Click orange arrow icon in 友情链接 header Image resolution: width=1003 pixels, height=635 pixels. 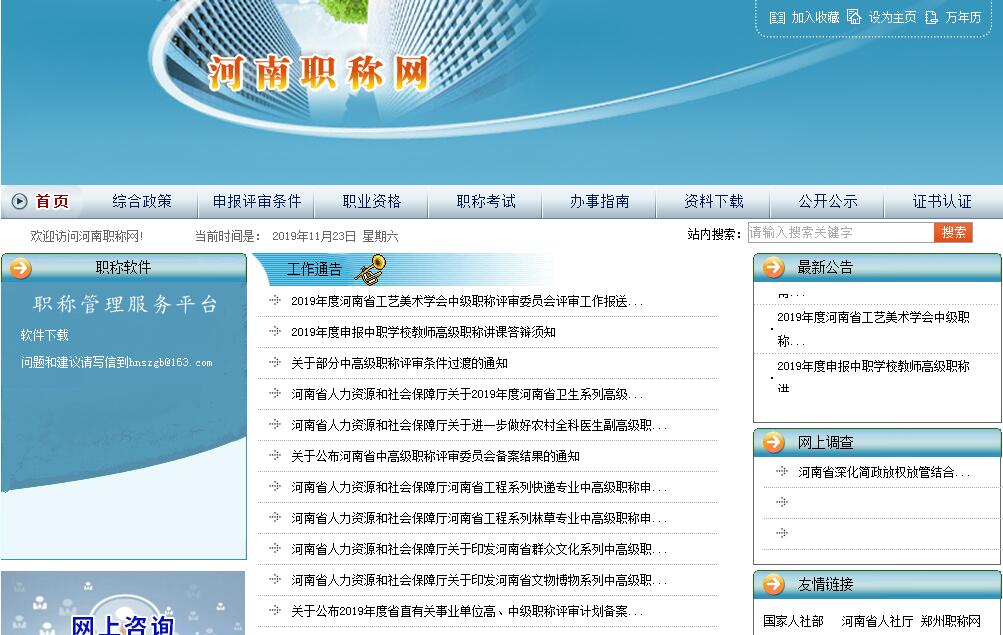[773, 585]
